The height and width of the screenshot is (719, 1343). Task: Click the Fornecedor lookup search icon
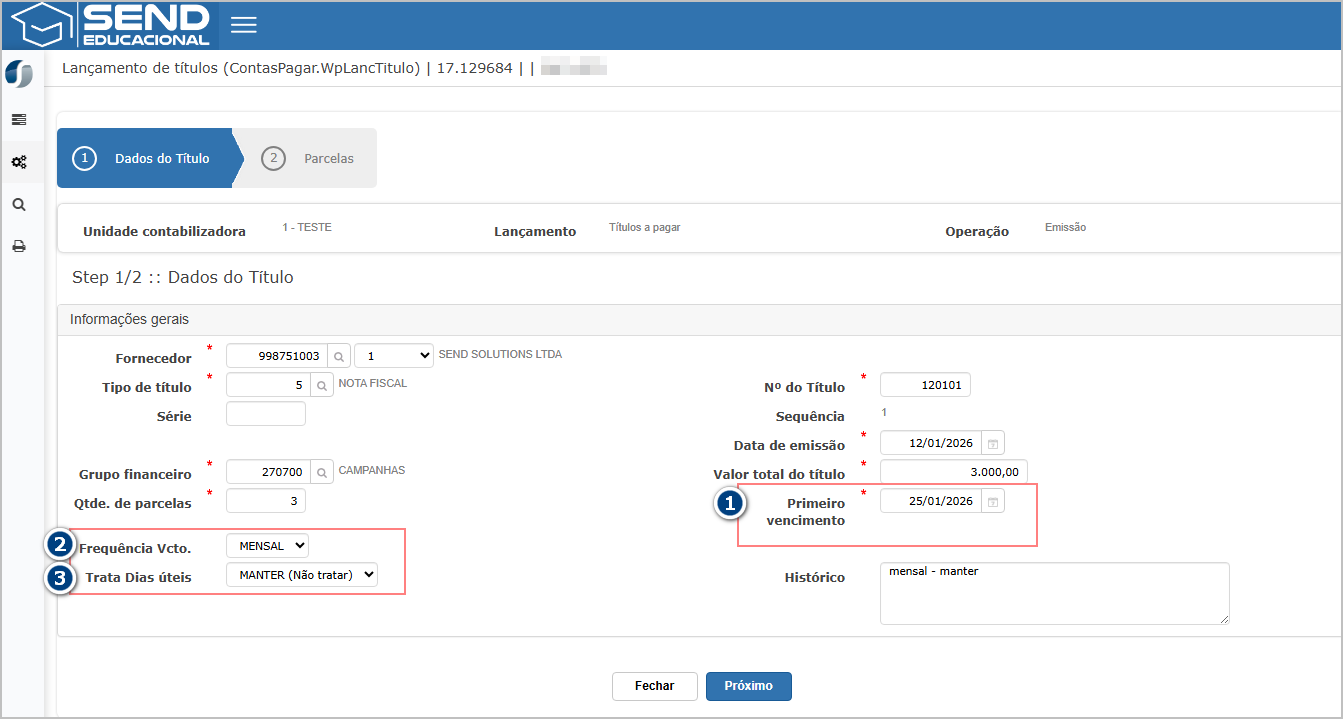[x=339, y=356]
